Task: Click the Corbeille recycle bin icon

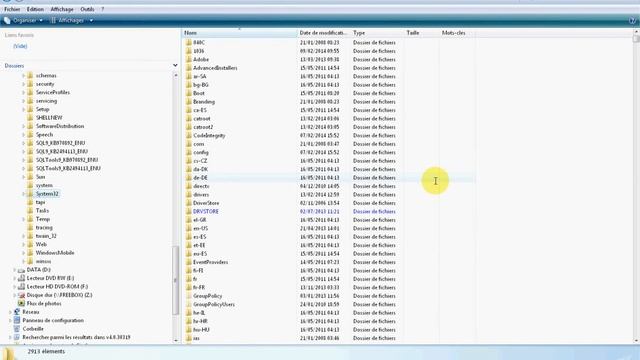Action: [x=17, y=329]
